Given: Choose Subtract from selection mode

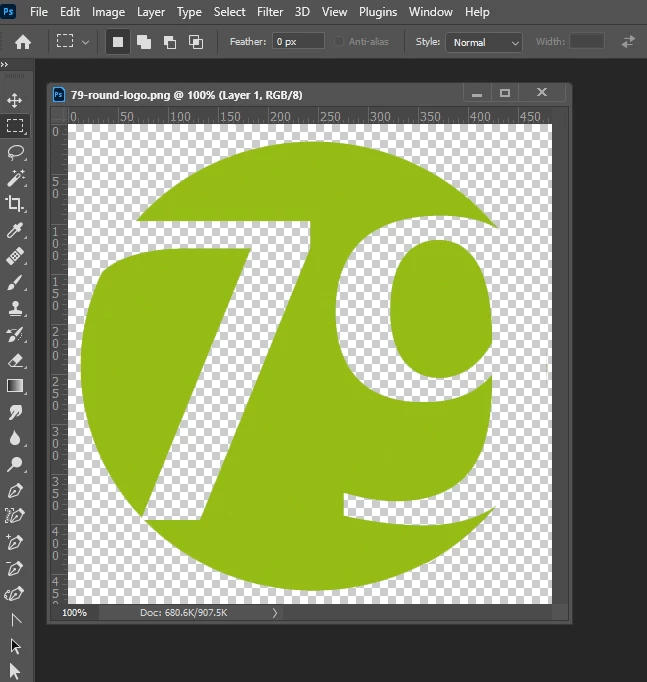Looking at the screenshot, I should point(170,42).
